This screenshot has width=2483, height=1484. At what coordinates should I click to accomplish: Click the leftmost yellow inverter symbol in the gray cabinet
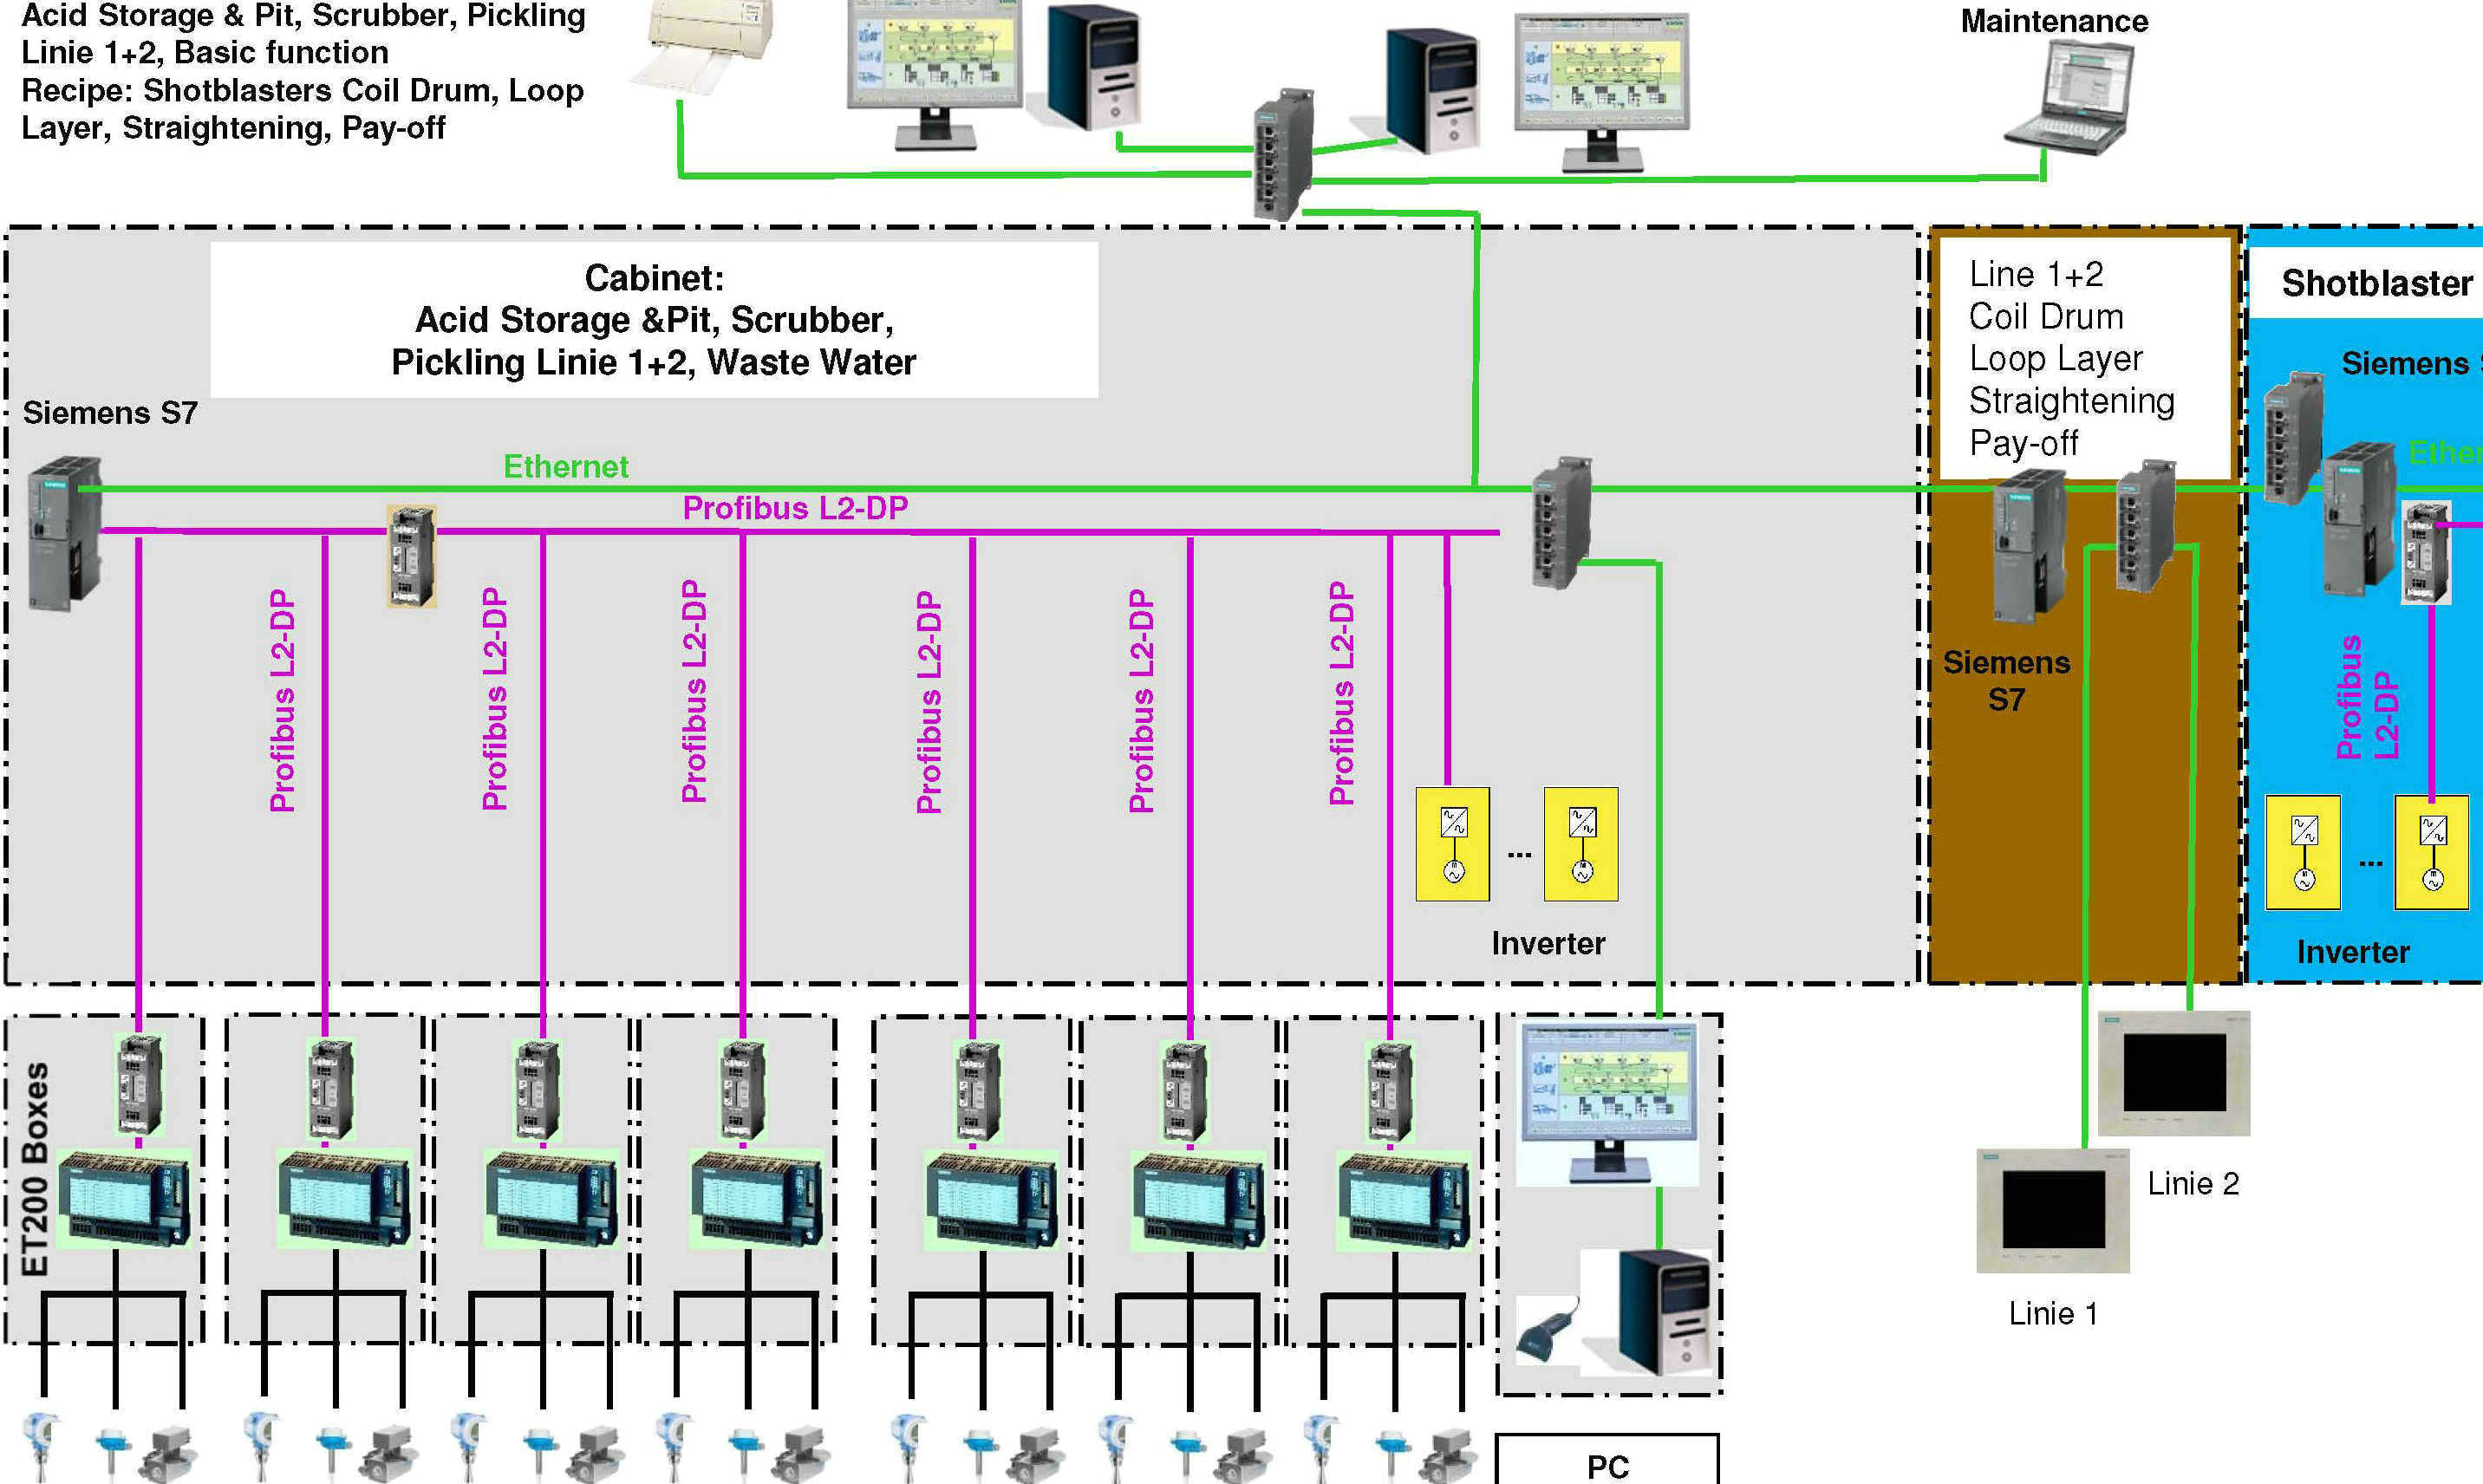(x=1452, y=845)
